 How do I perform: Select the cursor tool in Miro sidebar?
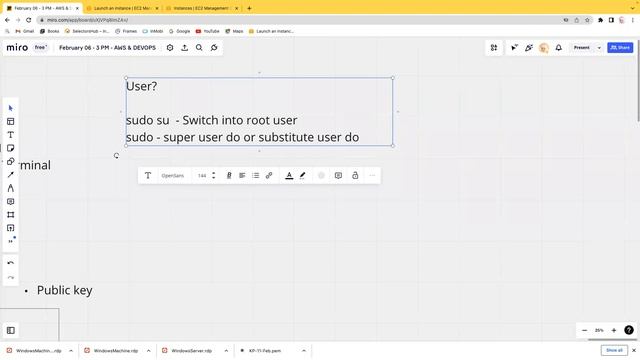[x=11, y=108]
